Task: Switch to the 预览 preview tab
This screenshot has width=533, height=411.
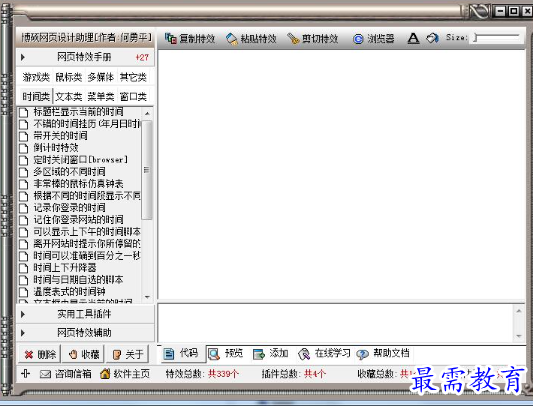Action: 226,354
